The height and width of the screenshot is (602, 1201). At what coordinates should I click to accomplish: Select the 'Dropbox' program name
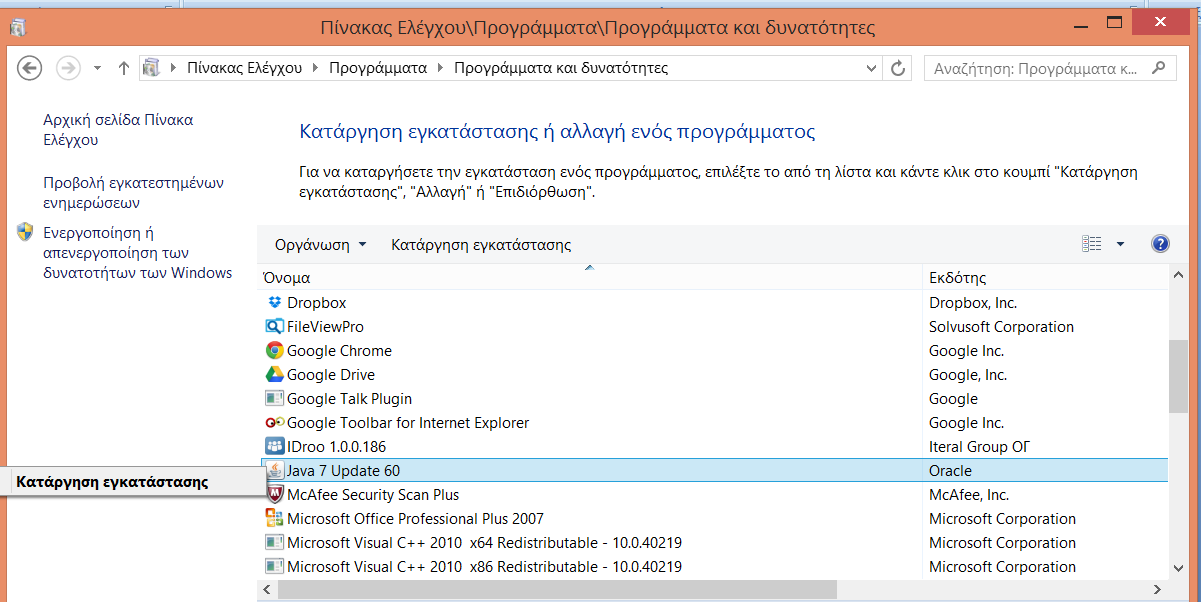(316, 302)
